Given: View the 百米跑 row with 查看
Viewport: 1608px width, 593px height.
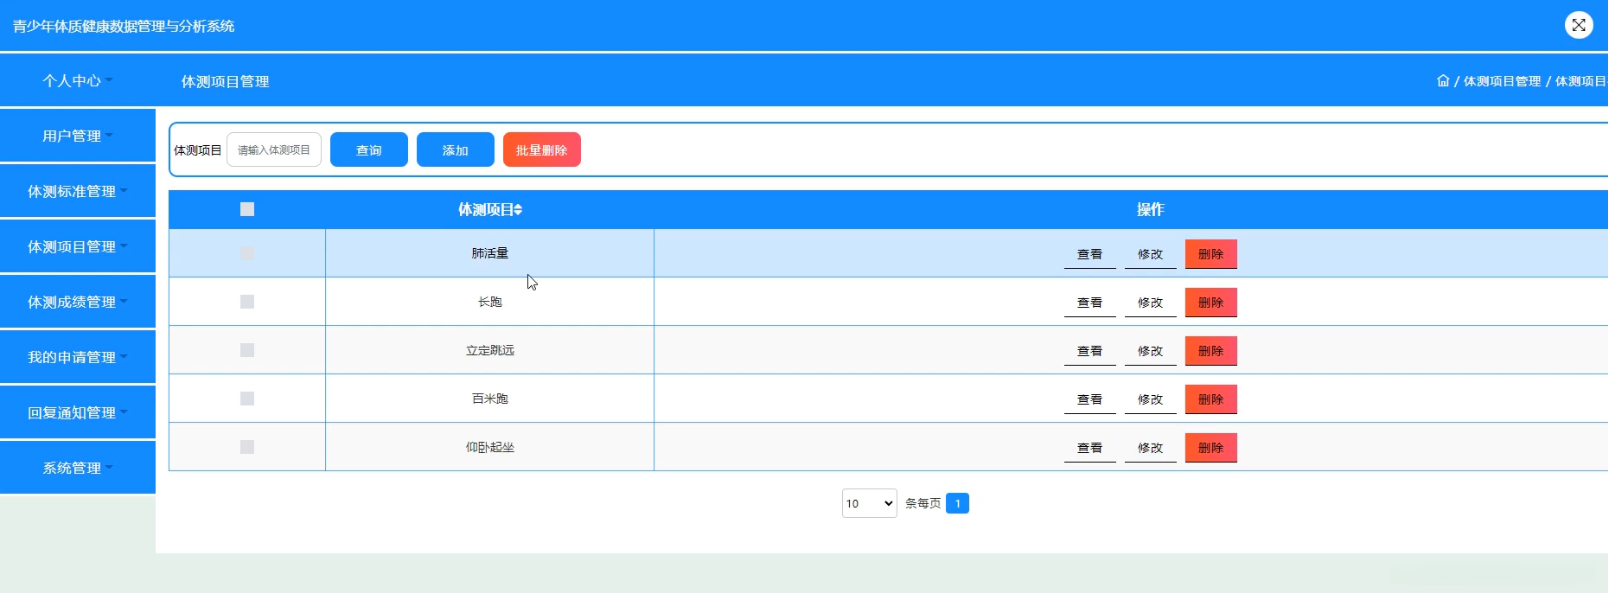Looking at the screenshot, I should pos(1090,399).
